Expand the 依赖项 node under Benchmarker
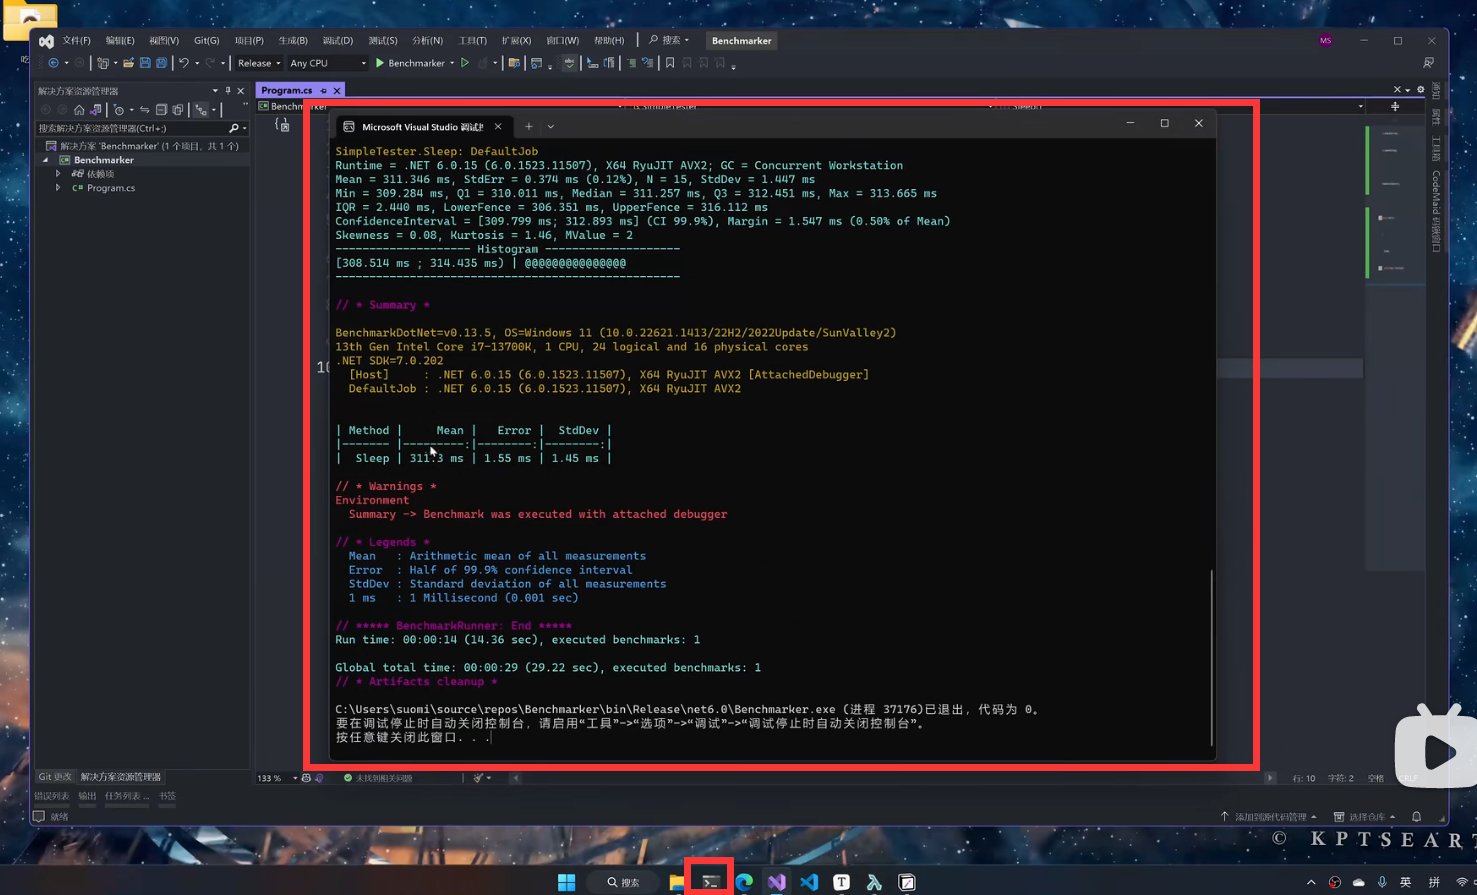The image size is (1477, 895). click(x=58, y=173)
